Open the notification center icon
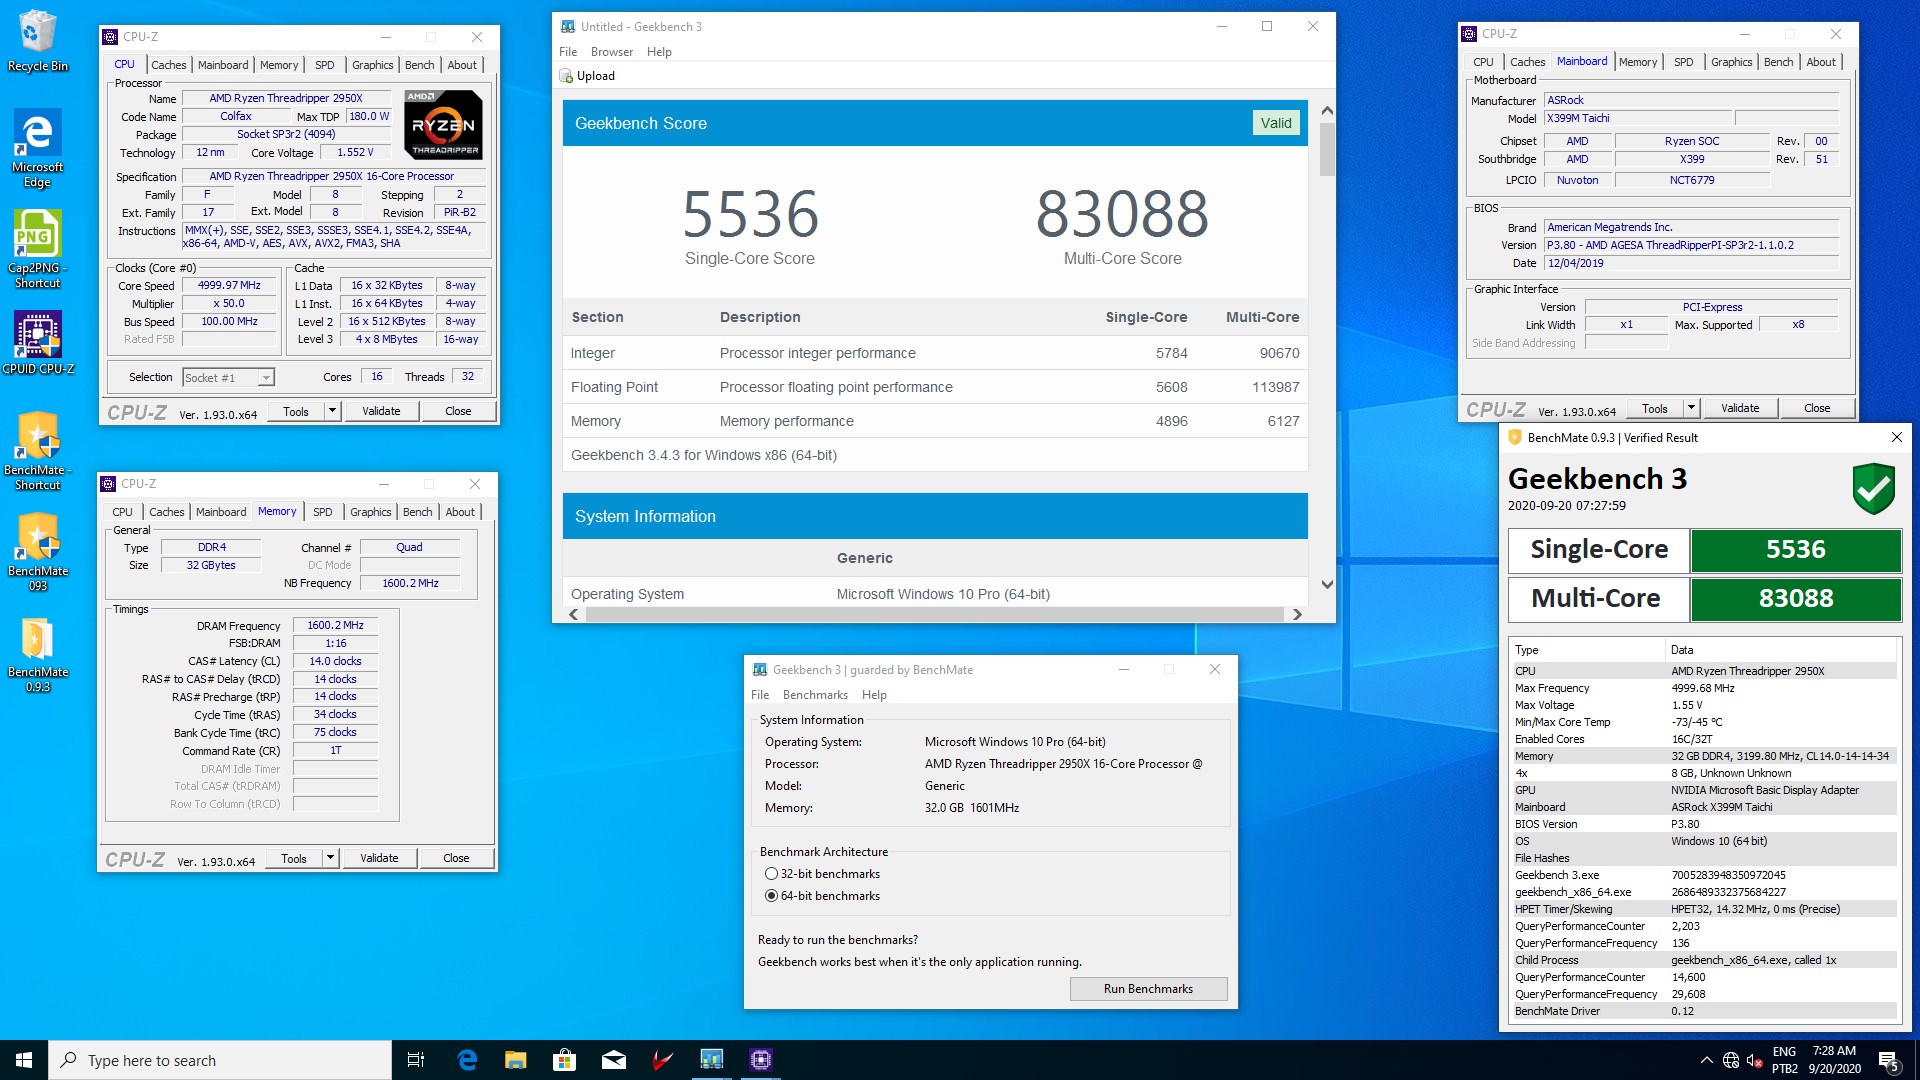Viewport: 1920px width, 1080px height. point(1889,1061)
